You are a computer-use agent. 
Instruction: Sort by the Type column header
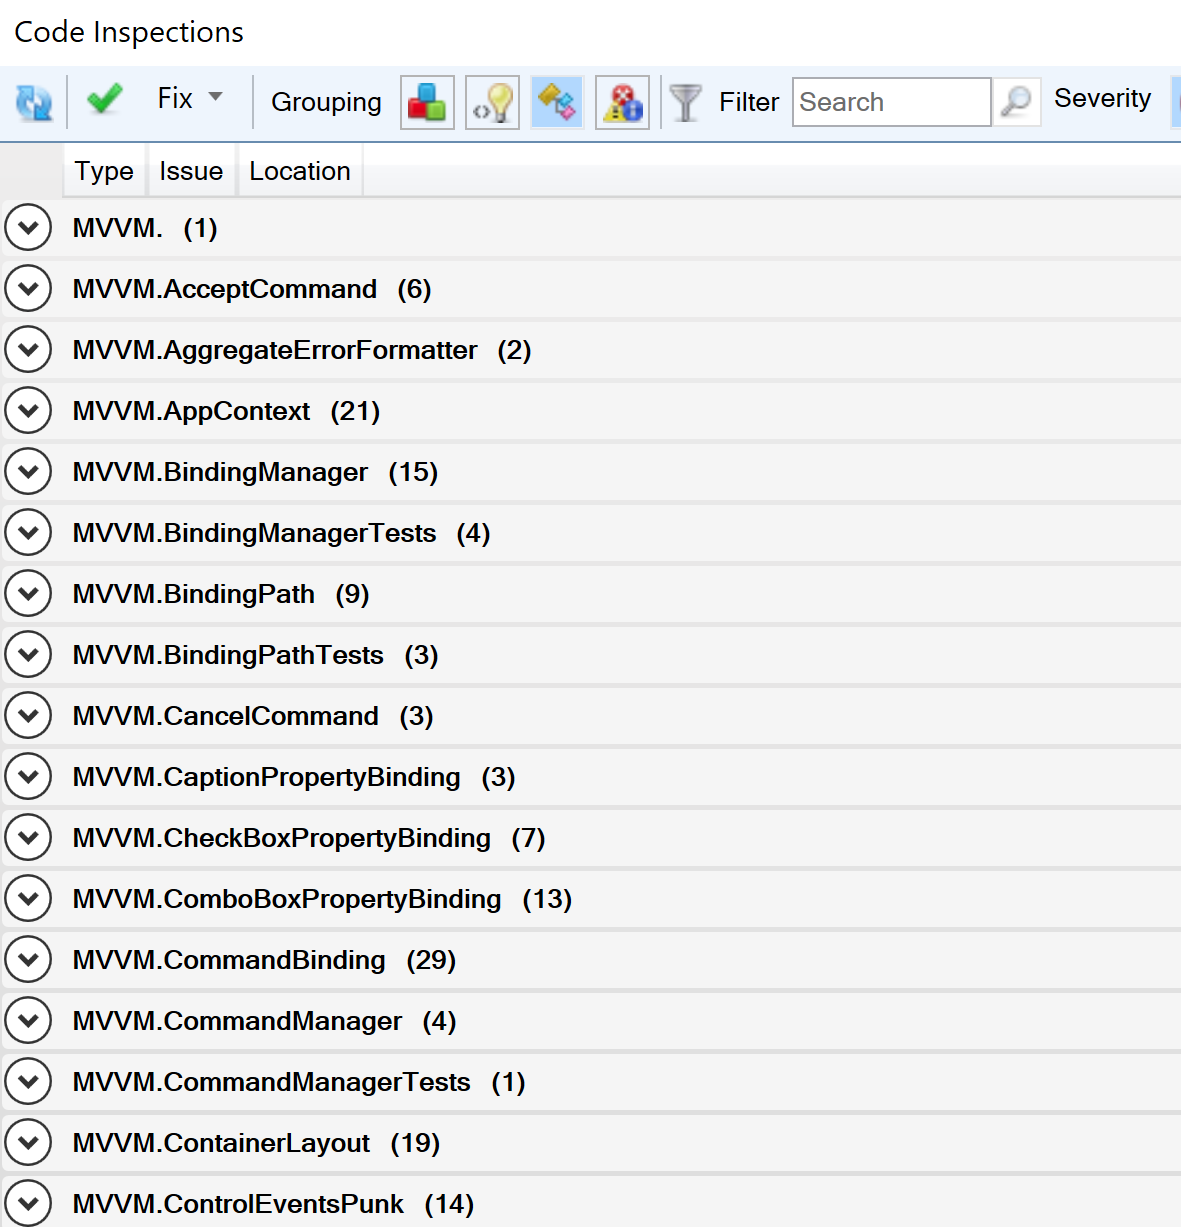(x=104, y=171)
